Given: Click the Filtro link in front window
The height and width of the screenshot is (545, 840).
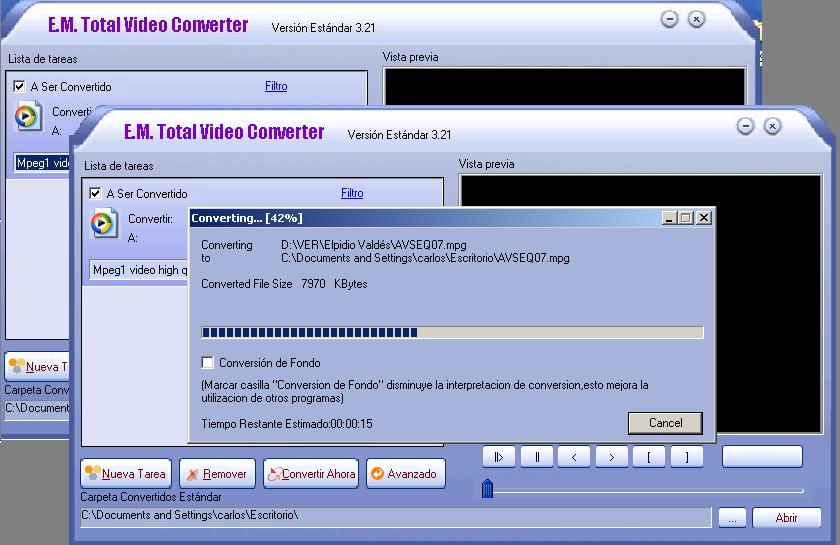Looking at the screenshot, I should pos(352,193).
